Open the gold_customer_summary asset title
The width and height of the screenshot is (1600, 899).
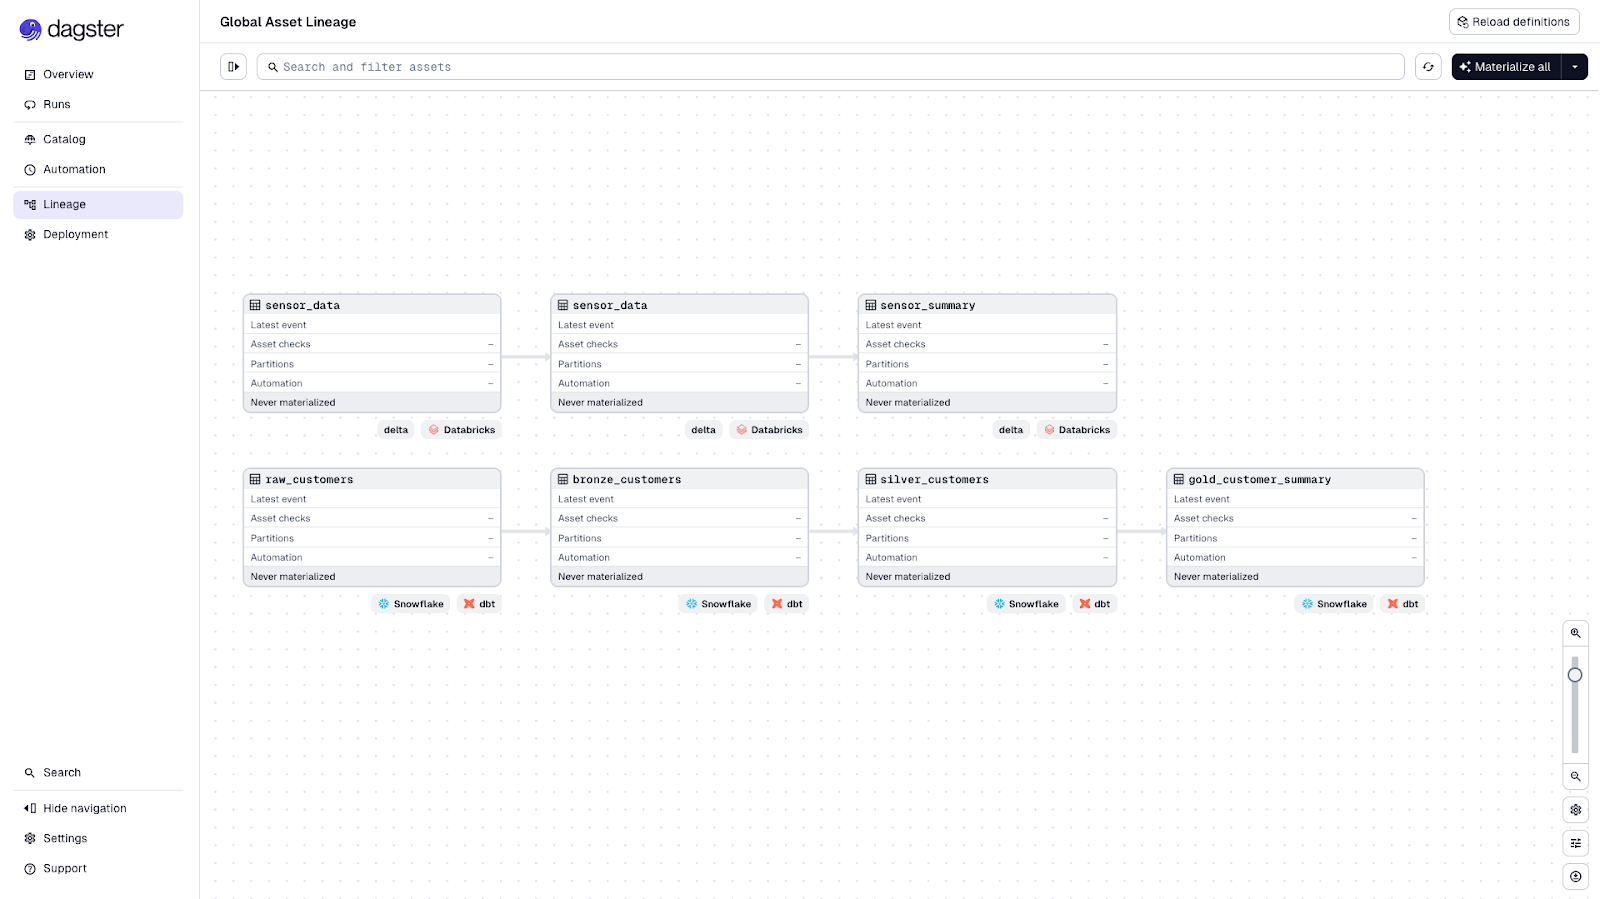tap(1259, 480)
